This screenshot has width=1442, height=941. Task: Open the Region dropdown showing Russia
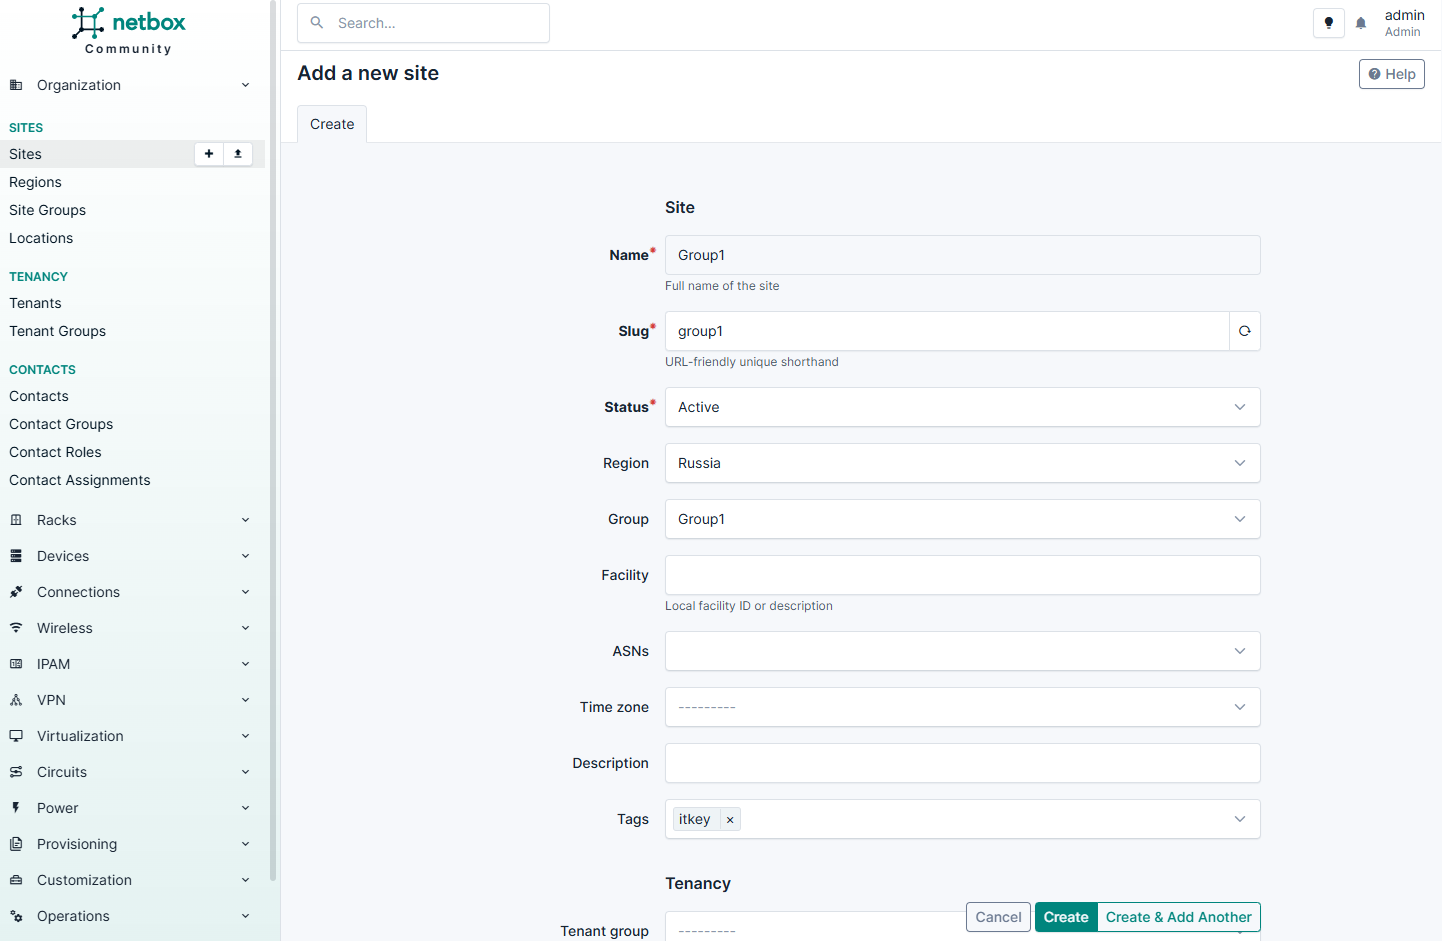tap(961, 463)
